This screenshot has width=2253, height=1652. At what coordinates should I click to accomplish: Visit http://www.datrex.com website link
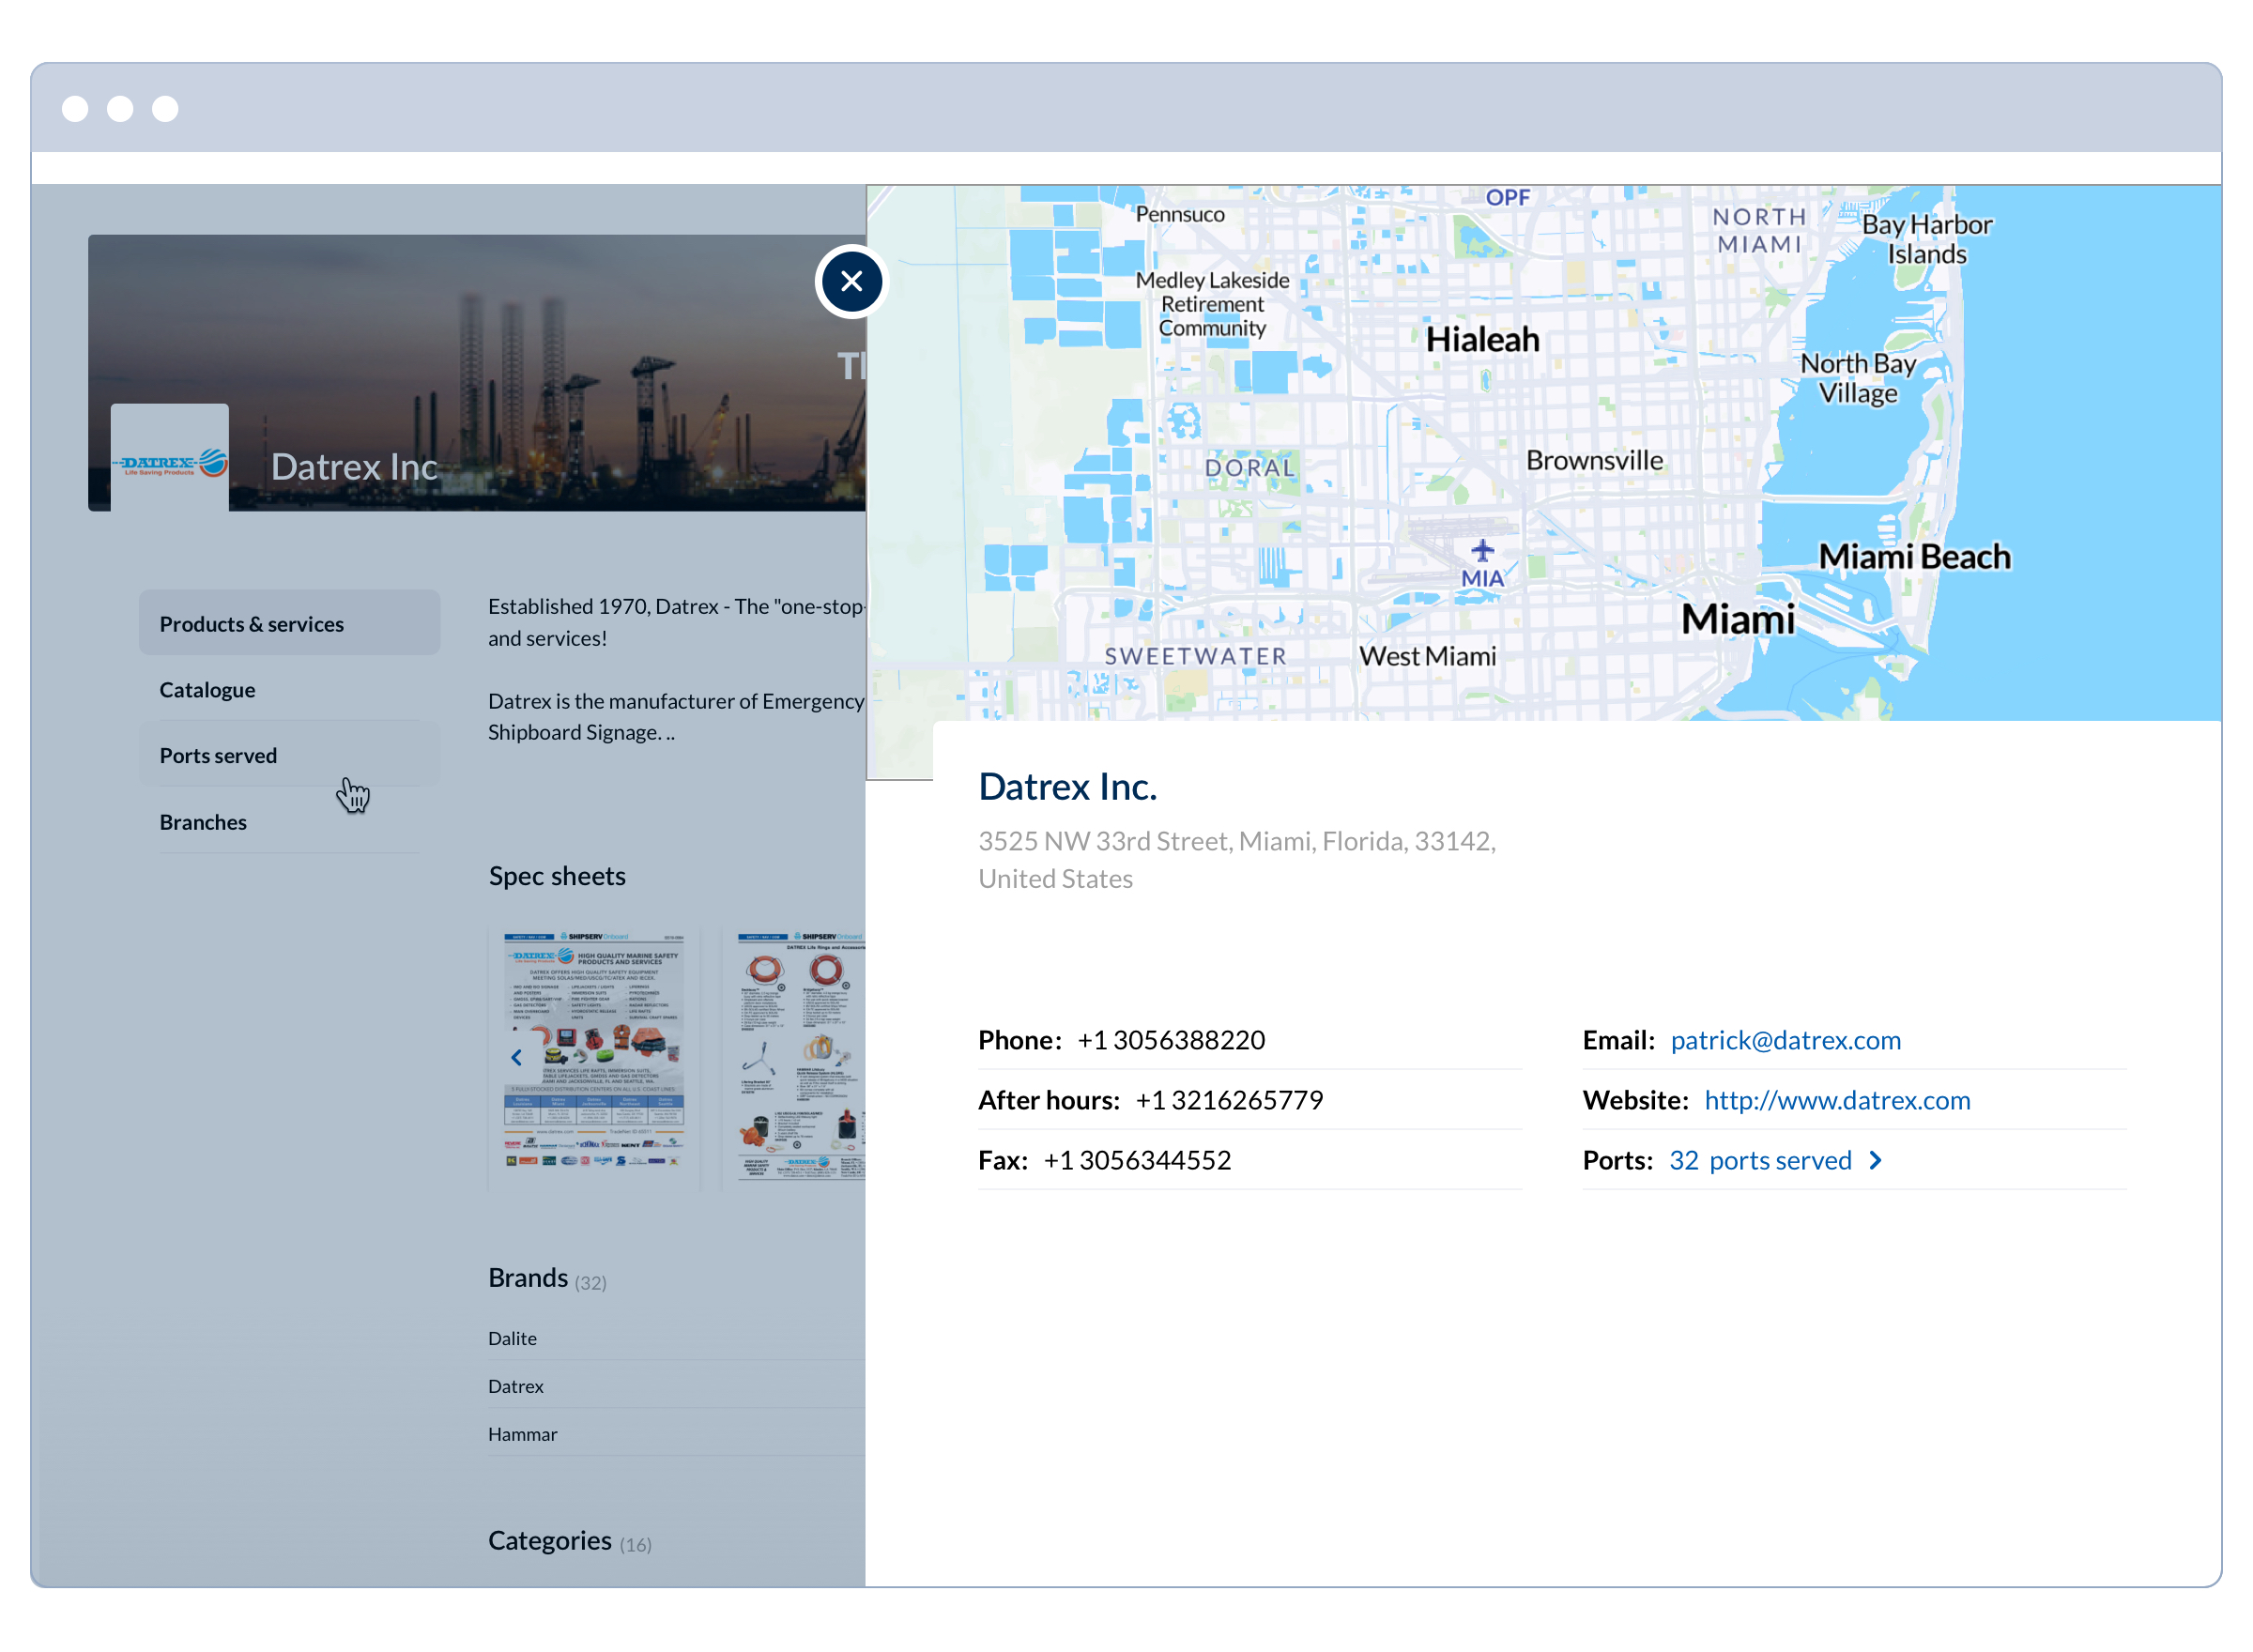point(1838,1100)
